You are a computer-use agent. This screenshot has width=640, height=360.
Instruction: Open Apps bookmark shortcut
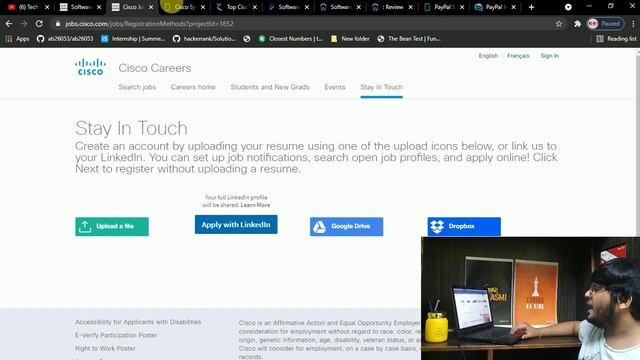coord(17,39)
